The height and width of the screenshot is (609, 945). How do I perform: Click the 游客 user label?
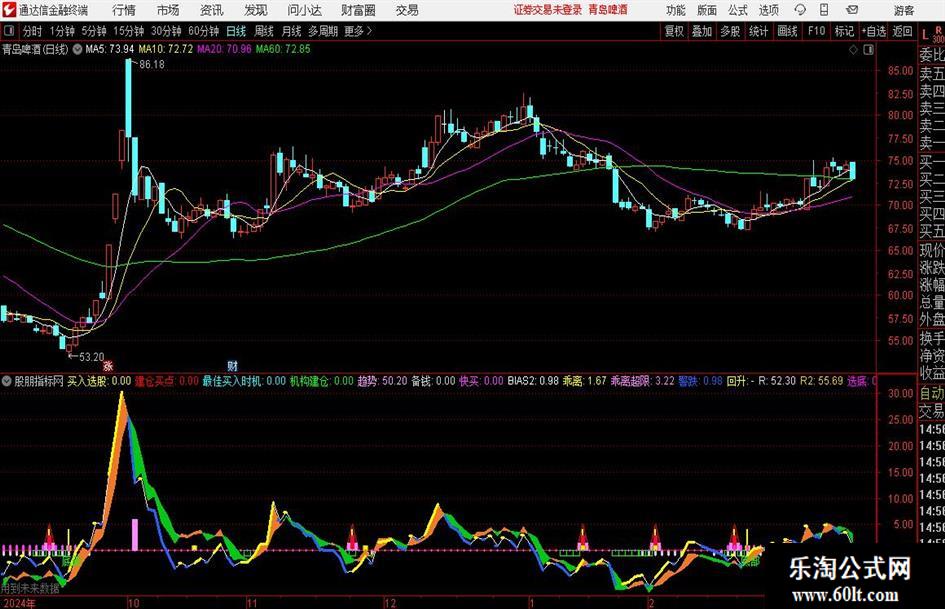(904, 10)
